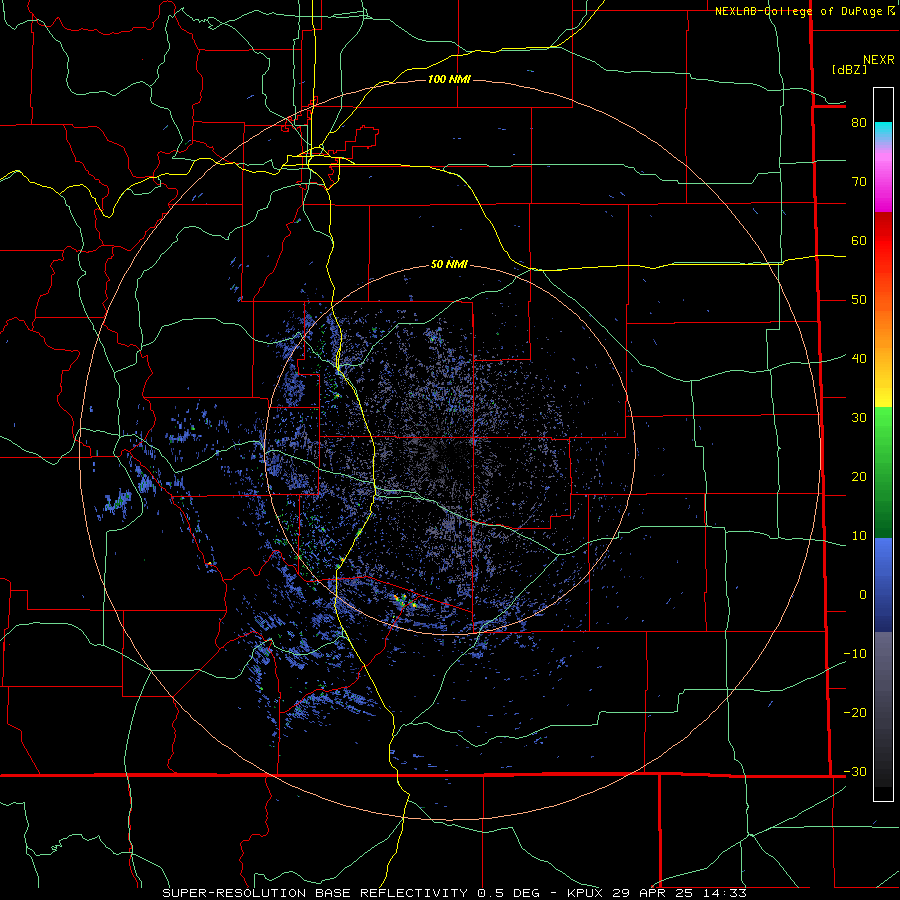The height and width of the screenshot is (900, 900).
Task: Click the KPUX station identifier in caption
Action: pyautogui.click(x=585, y=893)
